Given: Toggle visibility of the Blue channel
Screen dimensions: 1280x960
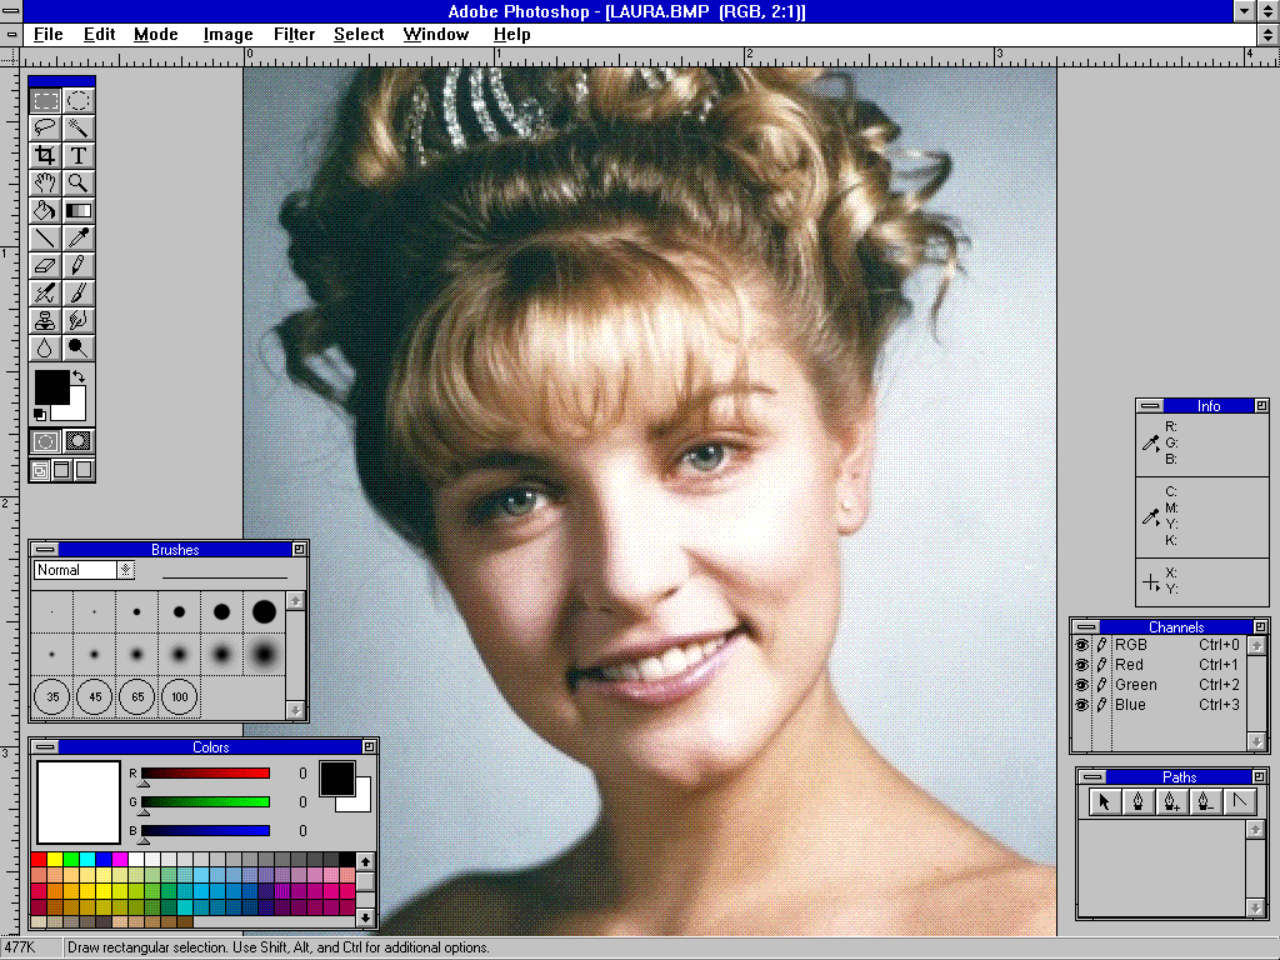Looking at the screenshot, I should tap(1081, 705).
